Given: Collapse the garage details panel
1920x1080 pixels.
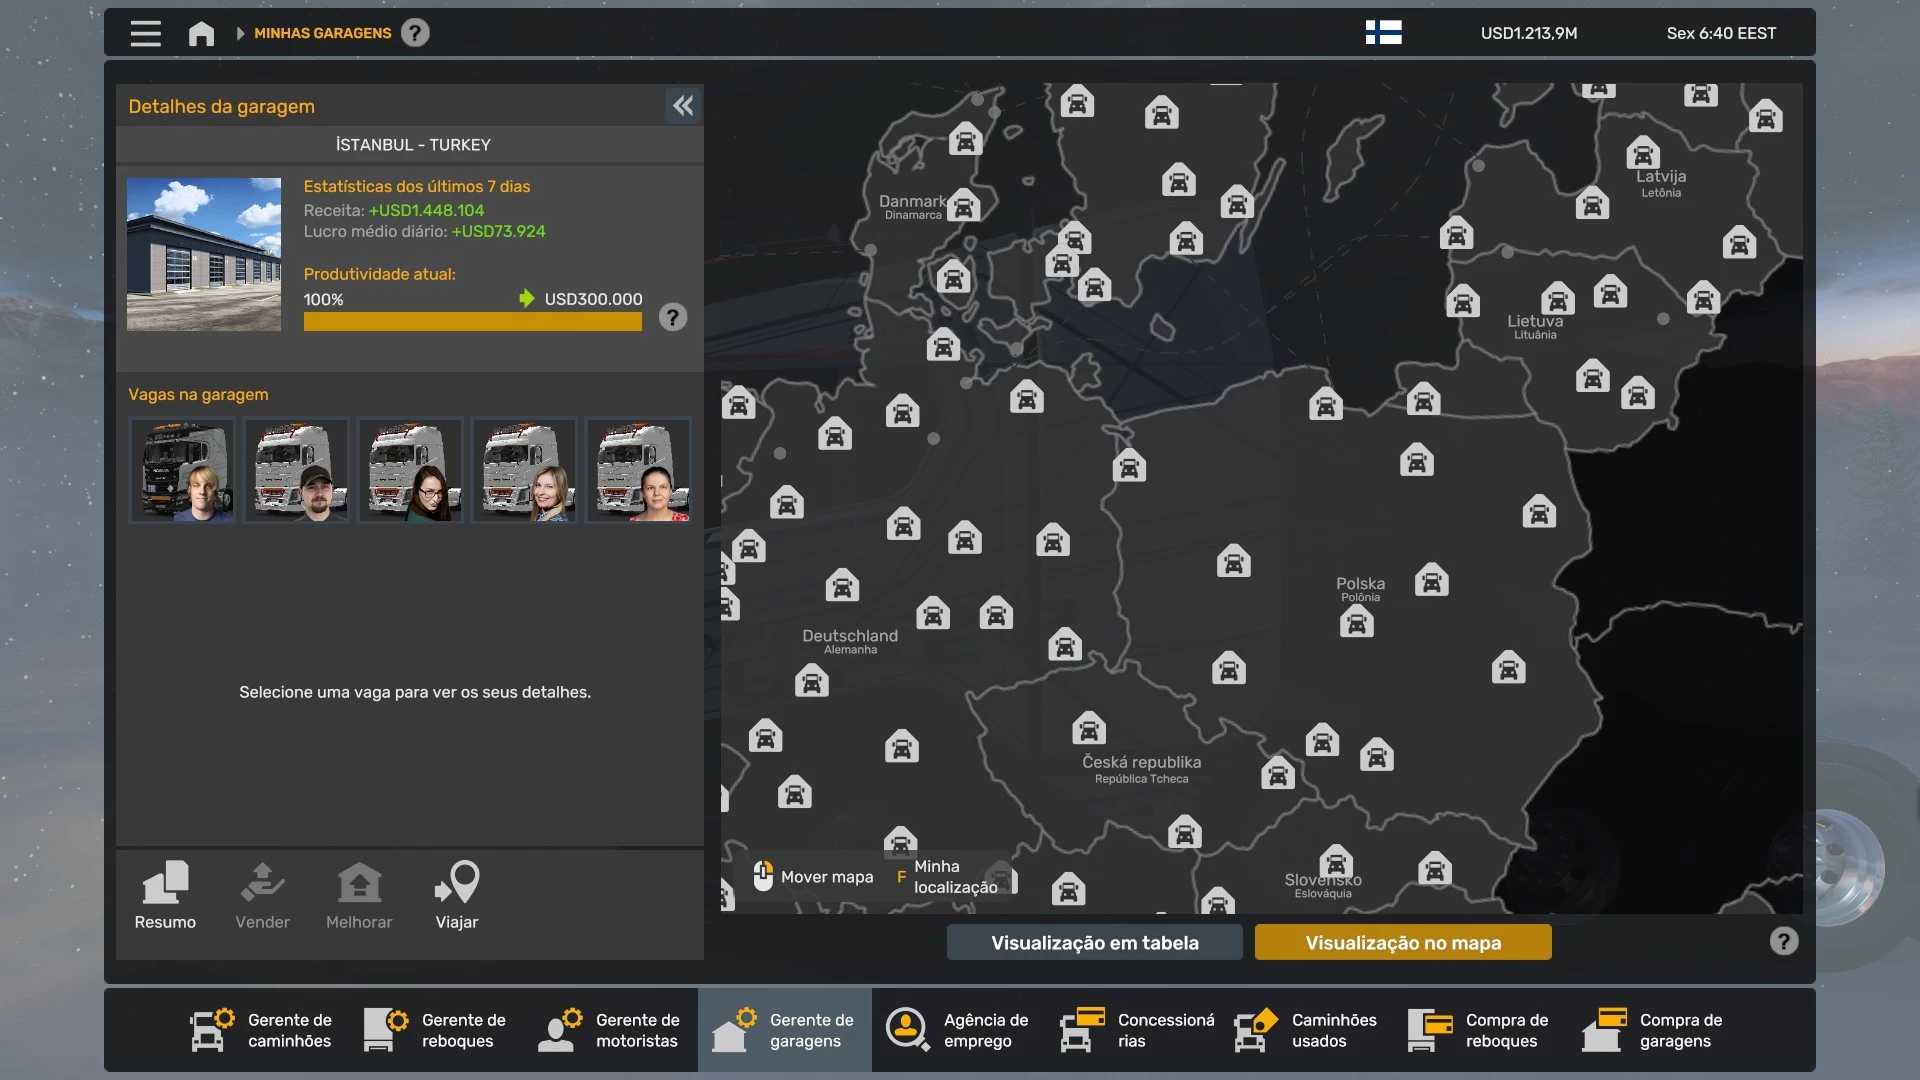Looking at the screenshot, I should point(683,106).
